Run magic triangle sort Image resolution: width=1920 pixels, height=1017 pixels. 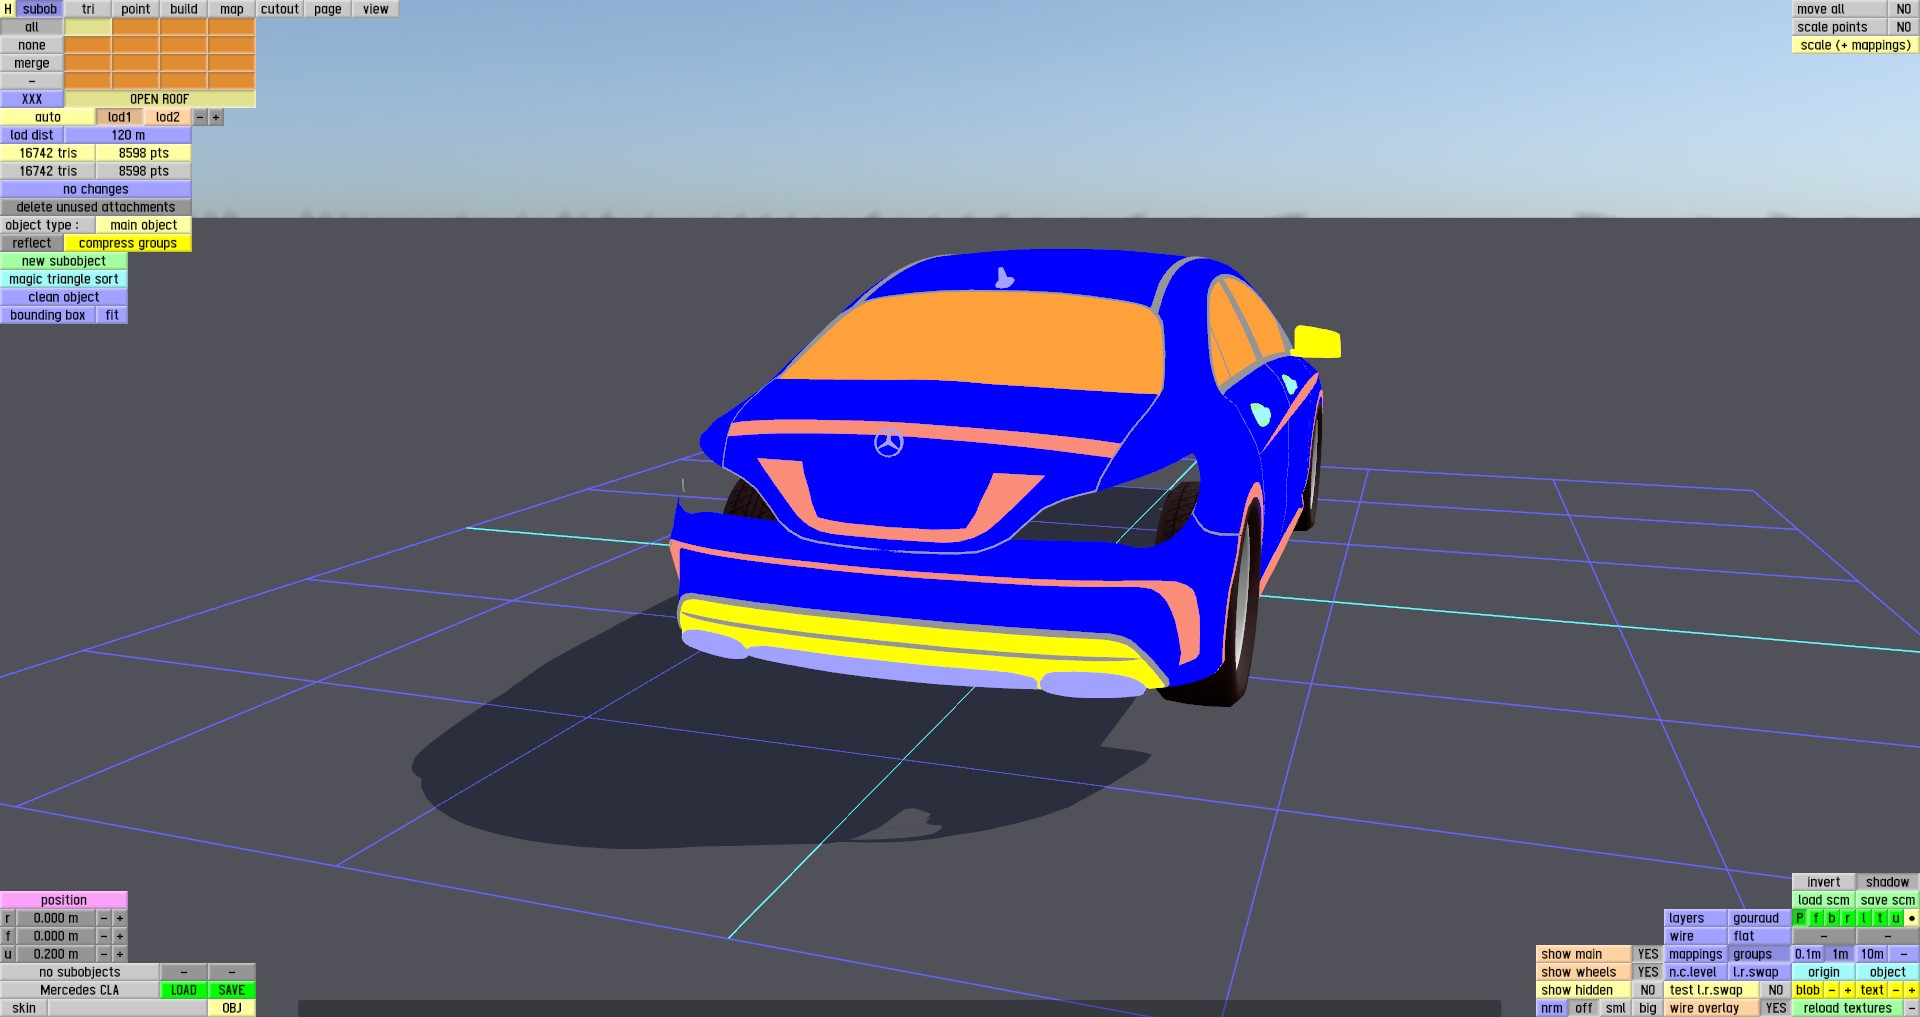coord(64,279)
